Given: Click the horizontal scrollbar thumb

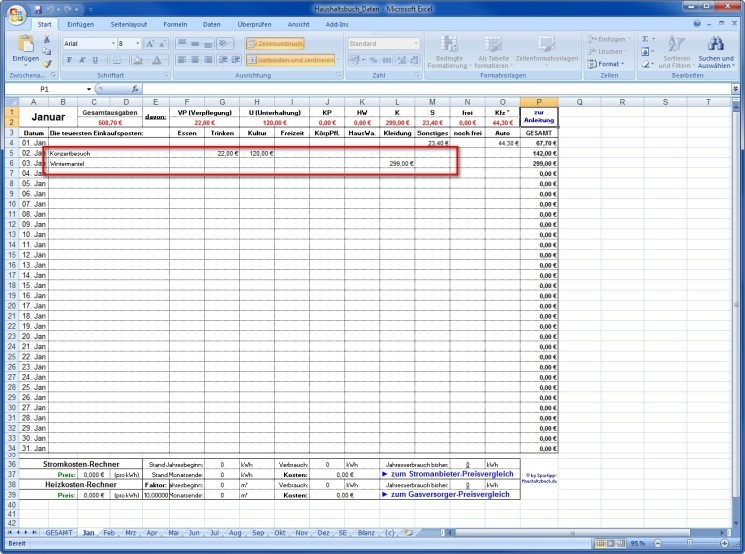Looking at the screenshot, I should tap(572, 533).
